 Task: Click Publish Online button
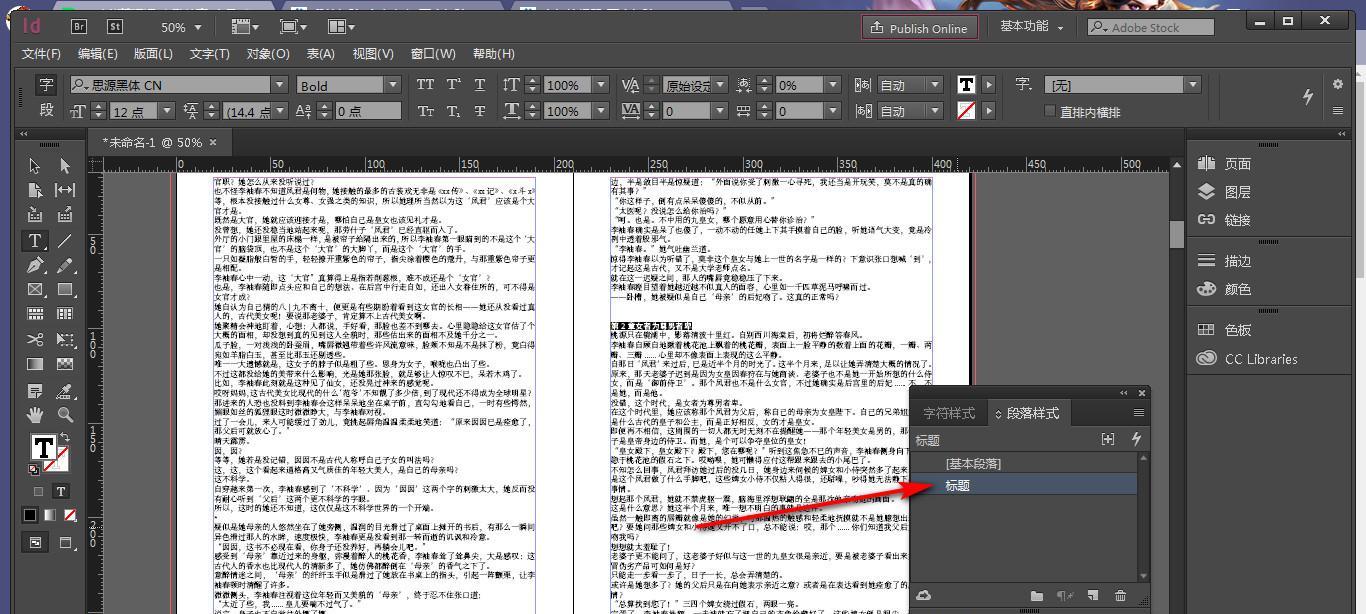(x=920, y=28)
